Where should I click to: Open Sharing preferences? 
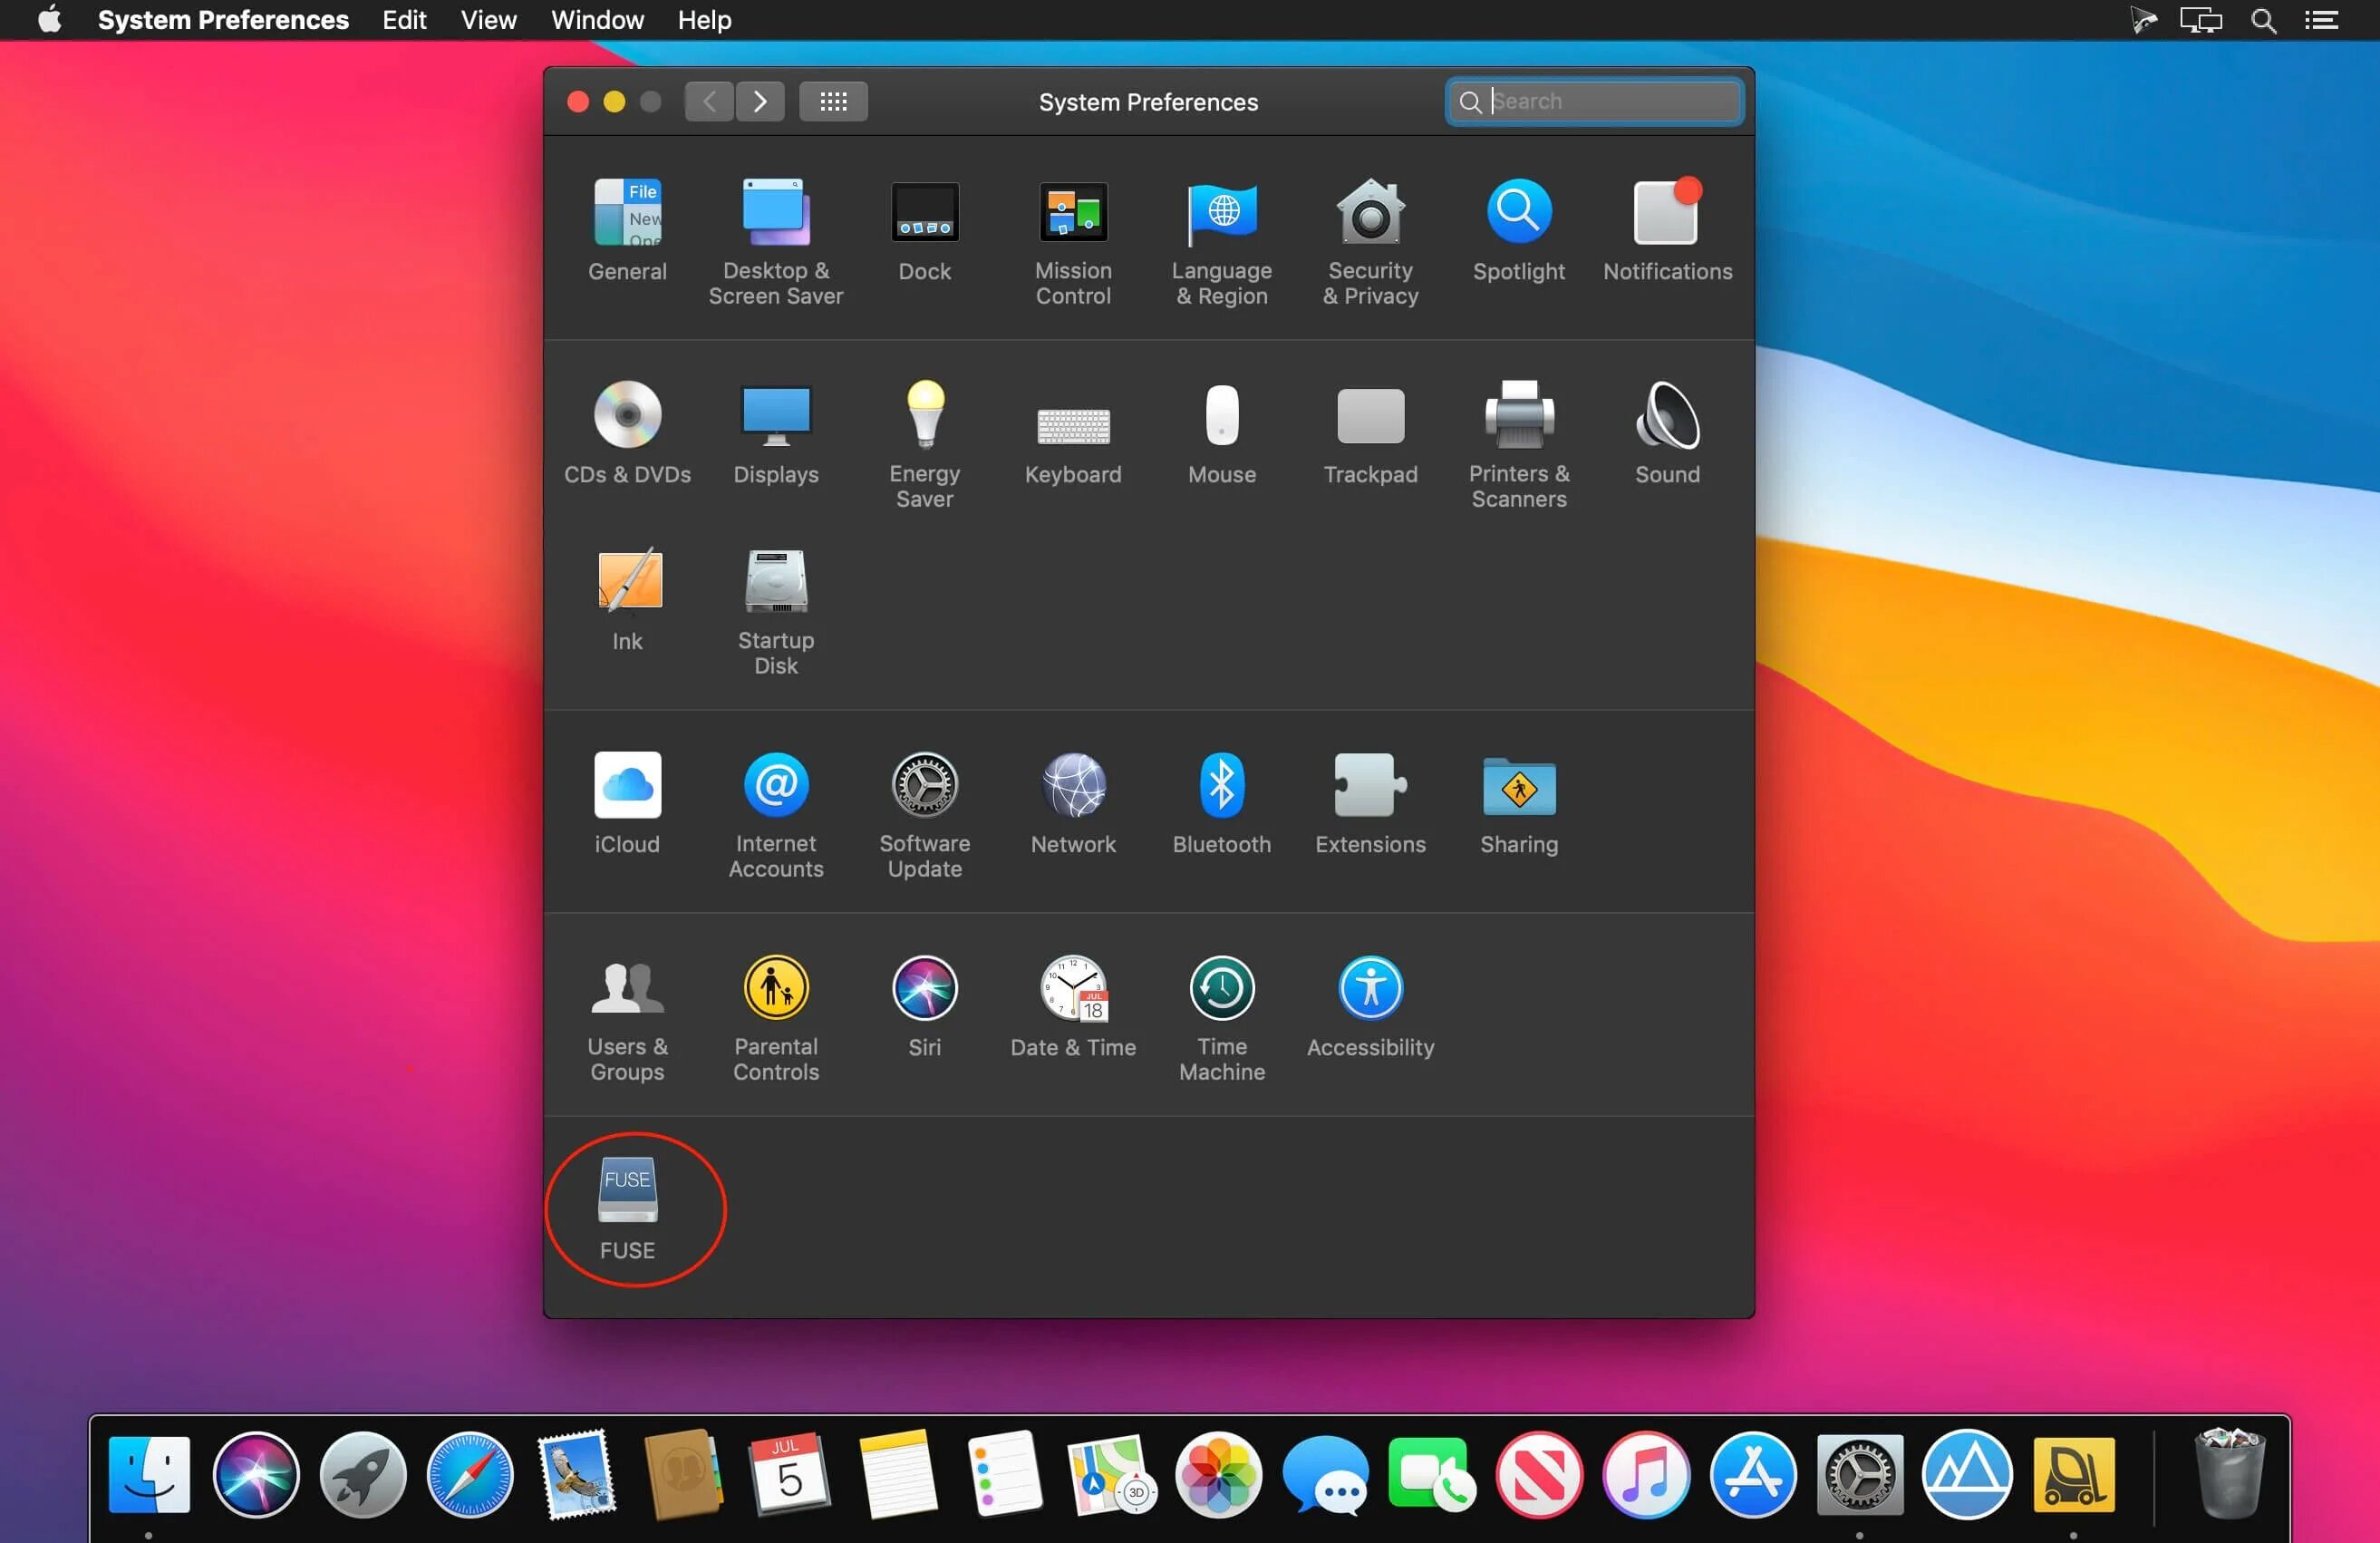[x=1518, y=786]
